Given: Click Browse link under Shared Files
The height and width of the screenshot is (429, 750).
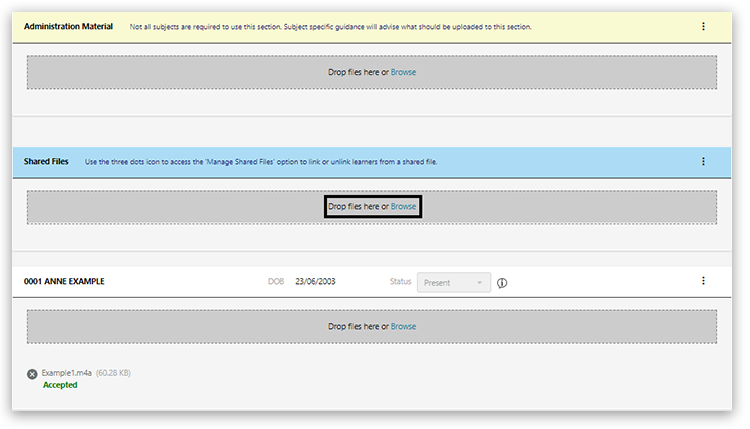Looking at the screenshot, I should tap(403, 207).
